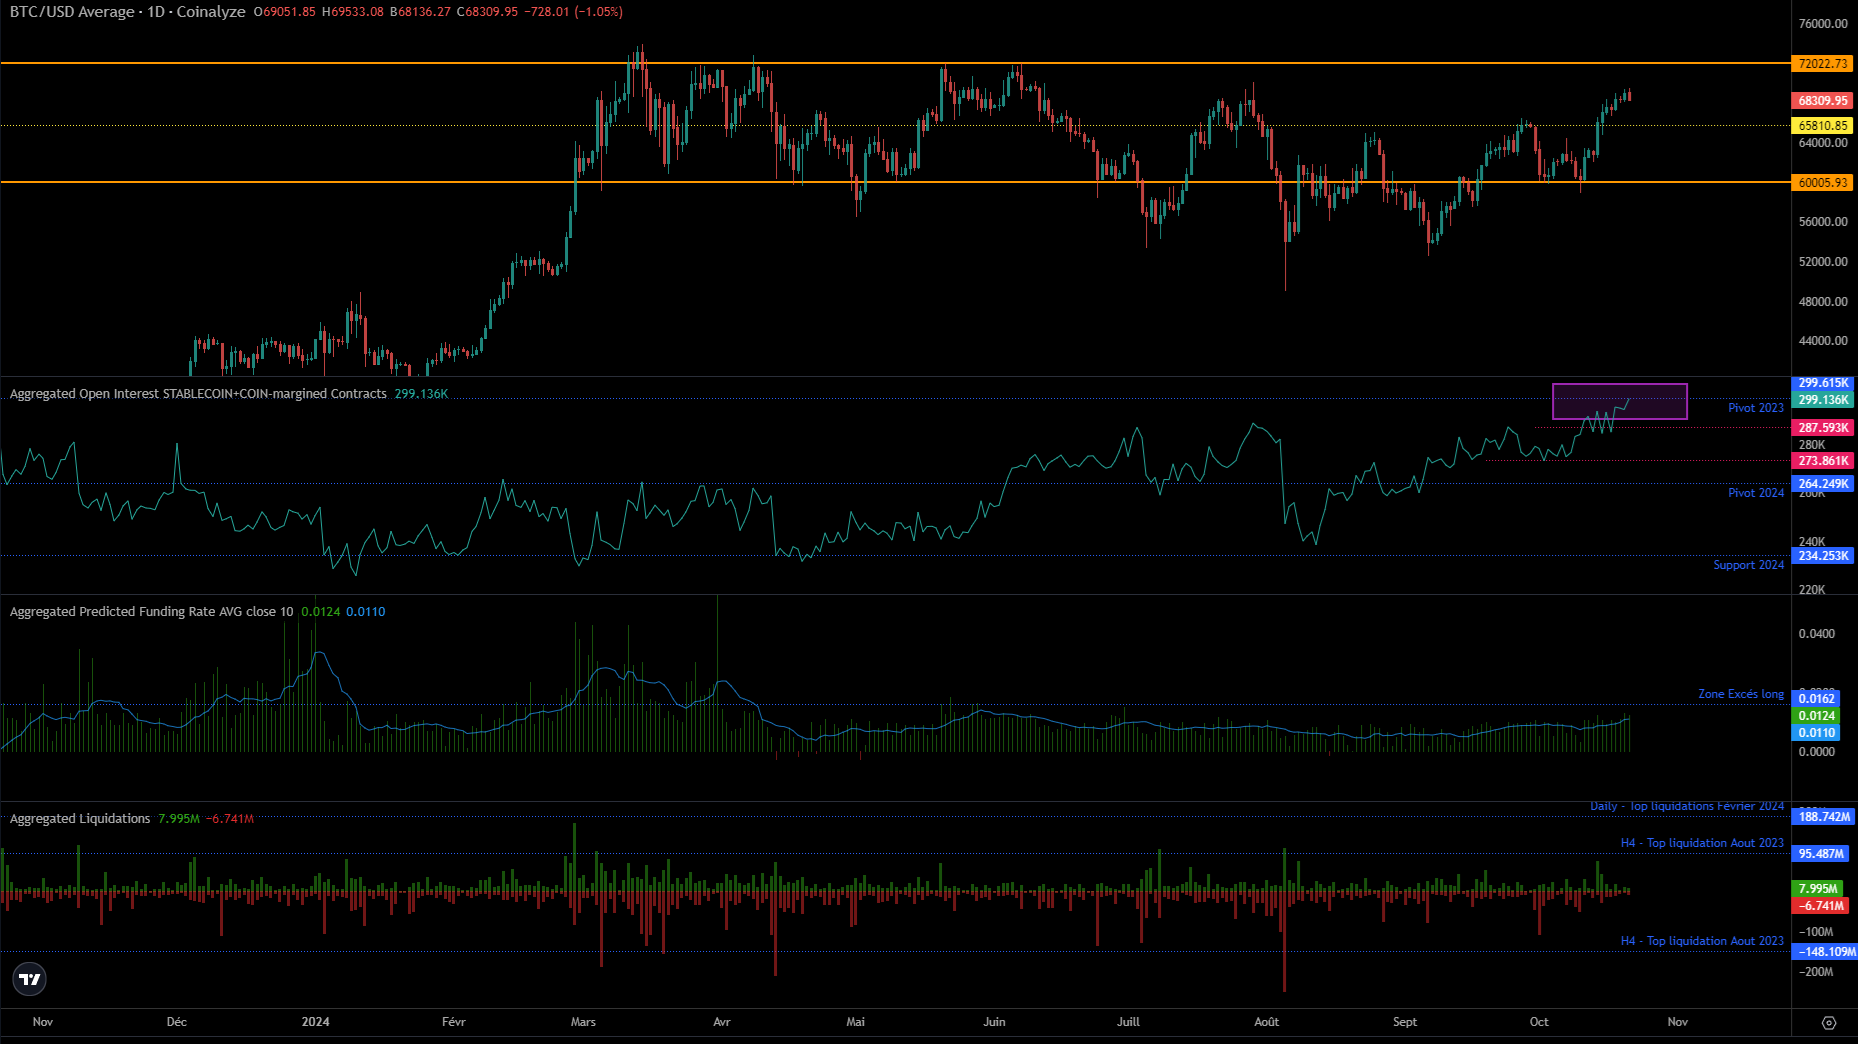Select the Aggregated Liquidations indicator title
The height and width of the screenshot is (1044, 1858).
point(80,819)
